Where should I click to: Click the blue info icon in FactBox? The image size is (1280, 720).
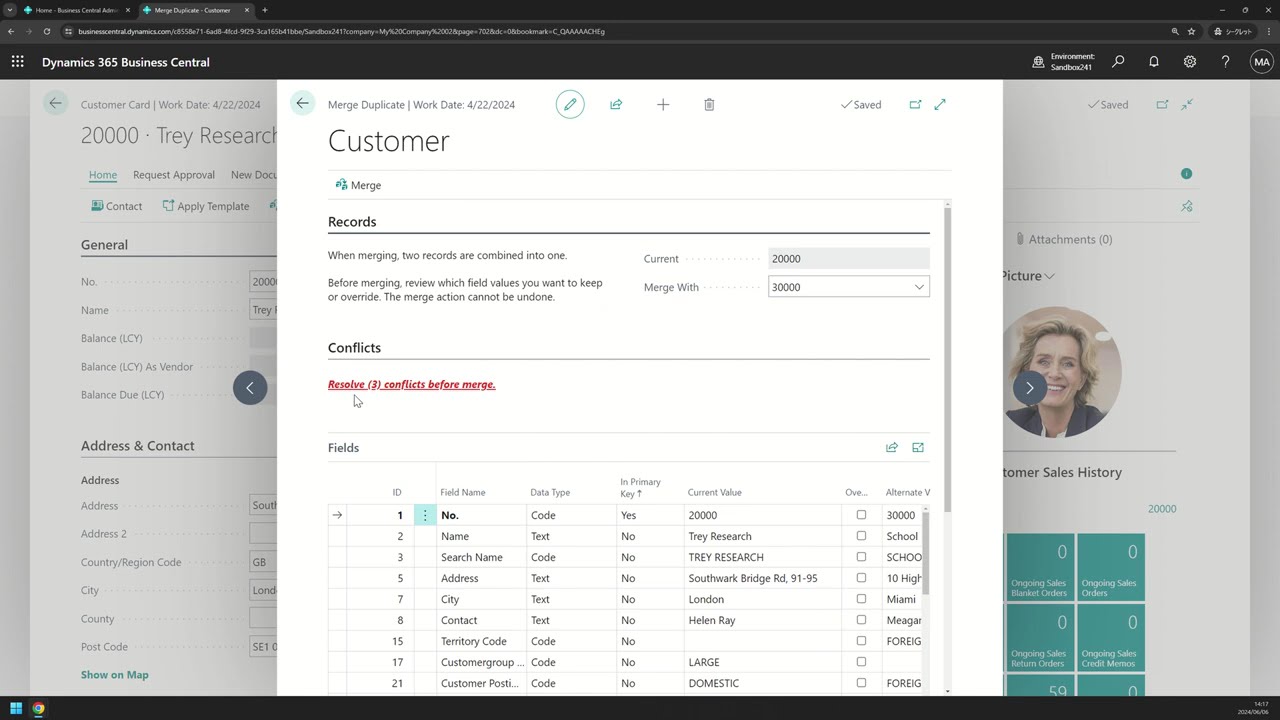click(1186, 174)
